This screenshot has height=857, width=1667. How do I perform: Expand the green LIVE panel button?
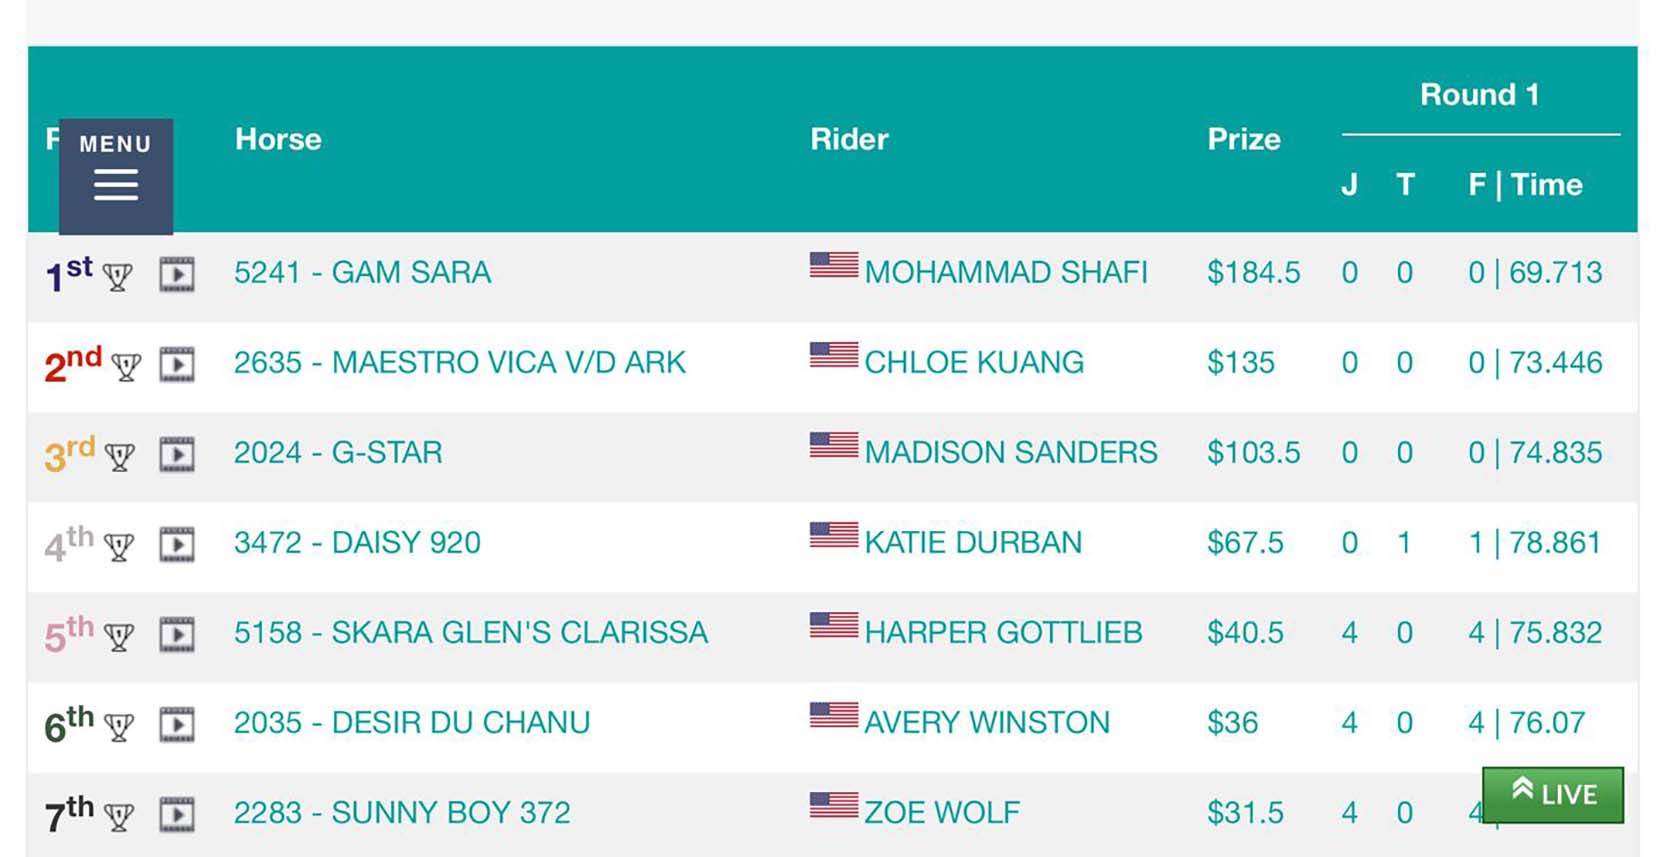[x=1552, y=795]
